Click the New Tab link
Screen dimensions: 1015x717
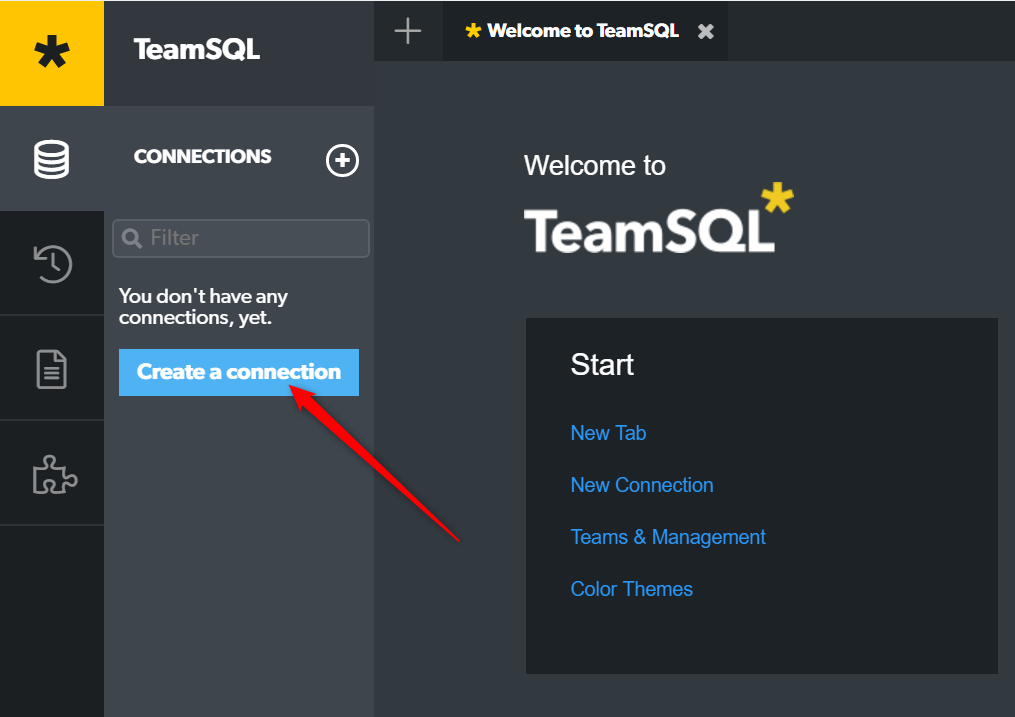(608, 433)
